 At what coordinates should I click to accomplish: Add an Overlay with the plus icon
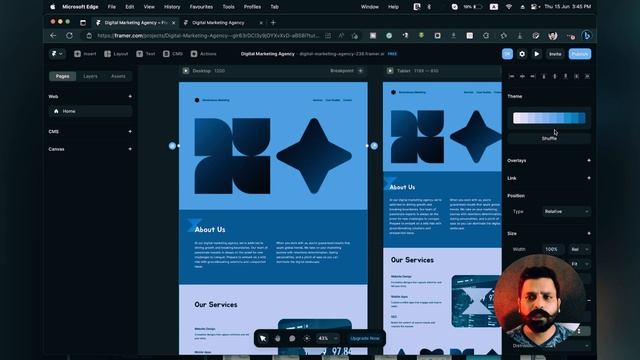(589, 160)
